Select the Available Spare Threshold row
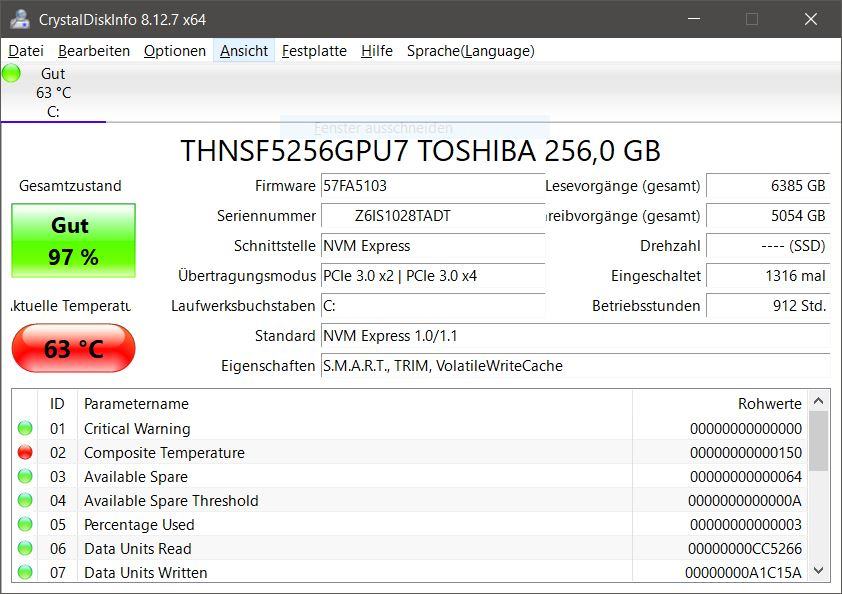 click(410, 501)
